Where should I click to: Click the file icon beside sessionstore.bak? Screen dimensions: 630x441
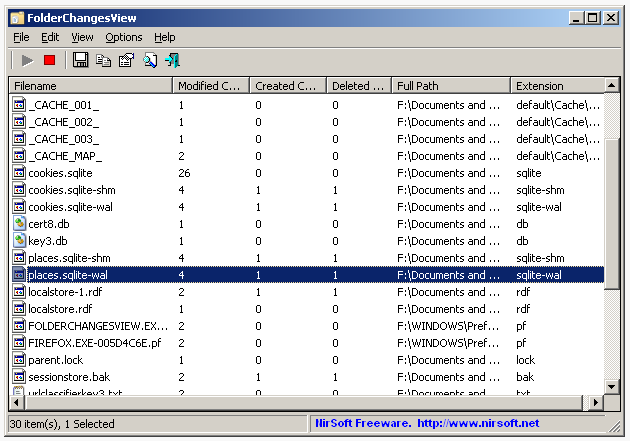pyautogui.click(x=19, y=377)
